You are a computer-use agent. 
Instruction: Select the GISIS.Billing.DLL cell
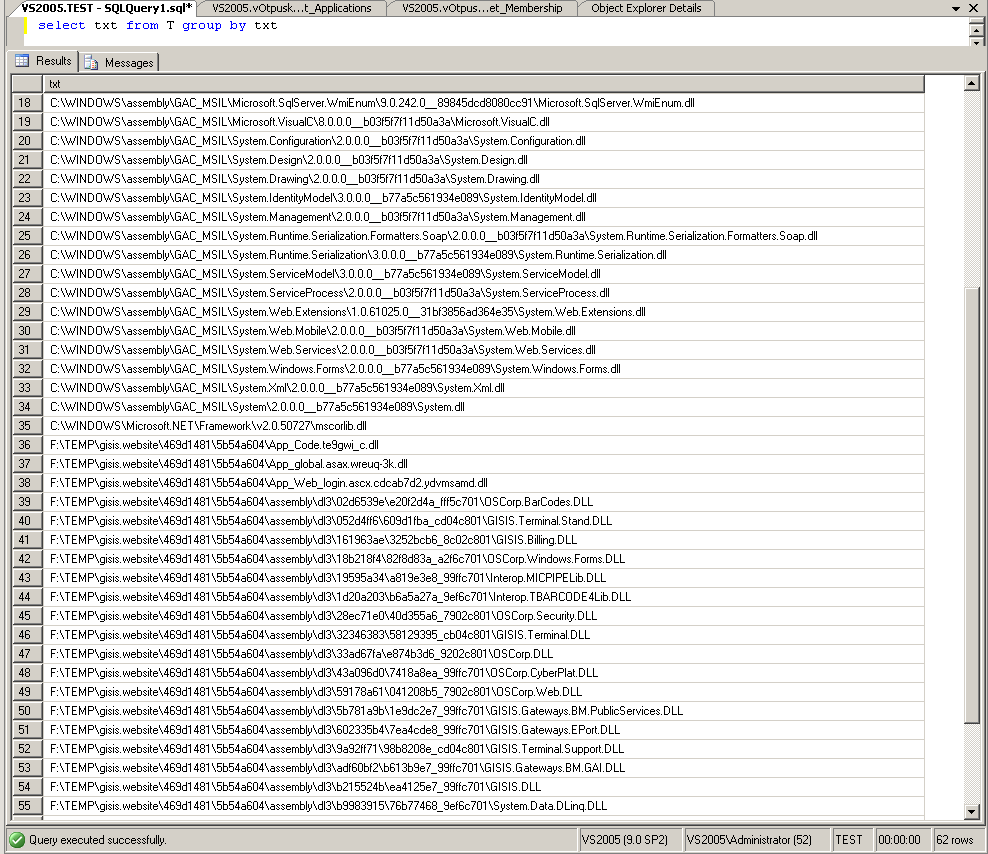coord(483,540)
